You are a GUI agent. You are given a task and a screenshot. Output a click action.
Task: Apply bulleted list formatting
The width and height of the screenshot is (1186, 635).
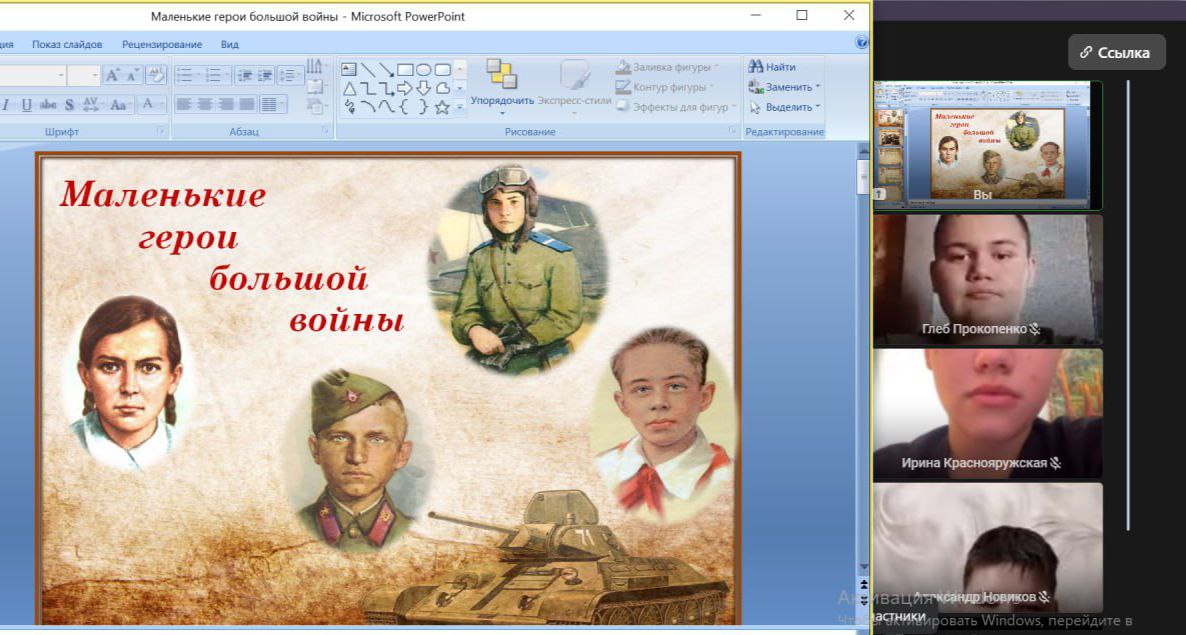pyautogui.click(x=187, y=75)
